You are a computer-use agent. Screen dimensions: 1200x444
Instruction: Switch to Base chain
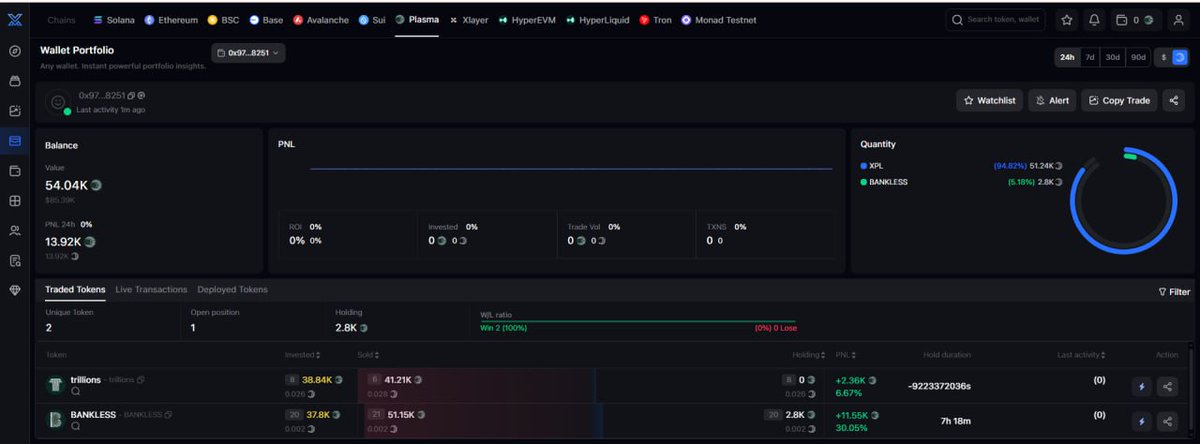(268, 19)
